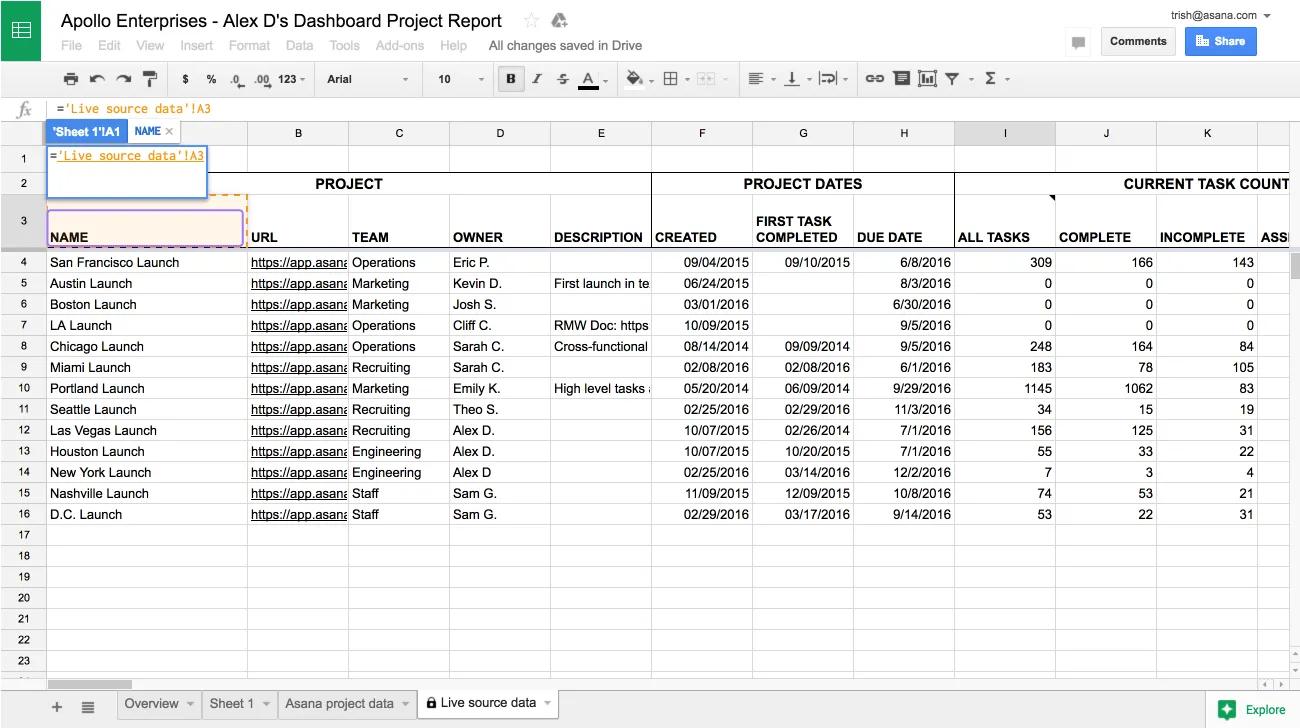Click the Undo arrow icon

click(97, 79)
